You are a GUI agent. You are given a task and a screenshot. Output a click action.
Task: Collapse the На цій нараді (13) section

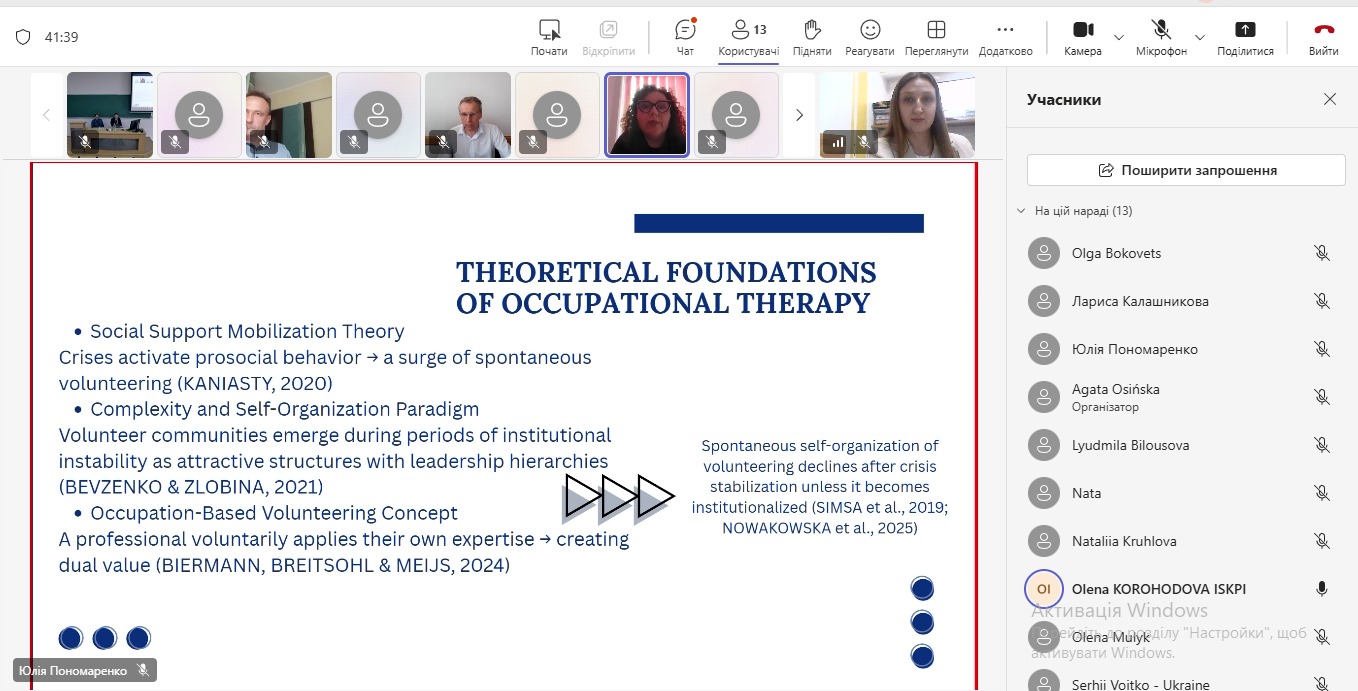[x=1021, y=211]
